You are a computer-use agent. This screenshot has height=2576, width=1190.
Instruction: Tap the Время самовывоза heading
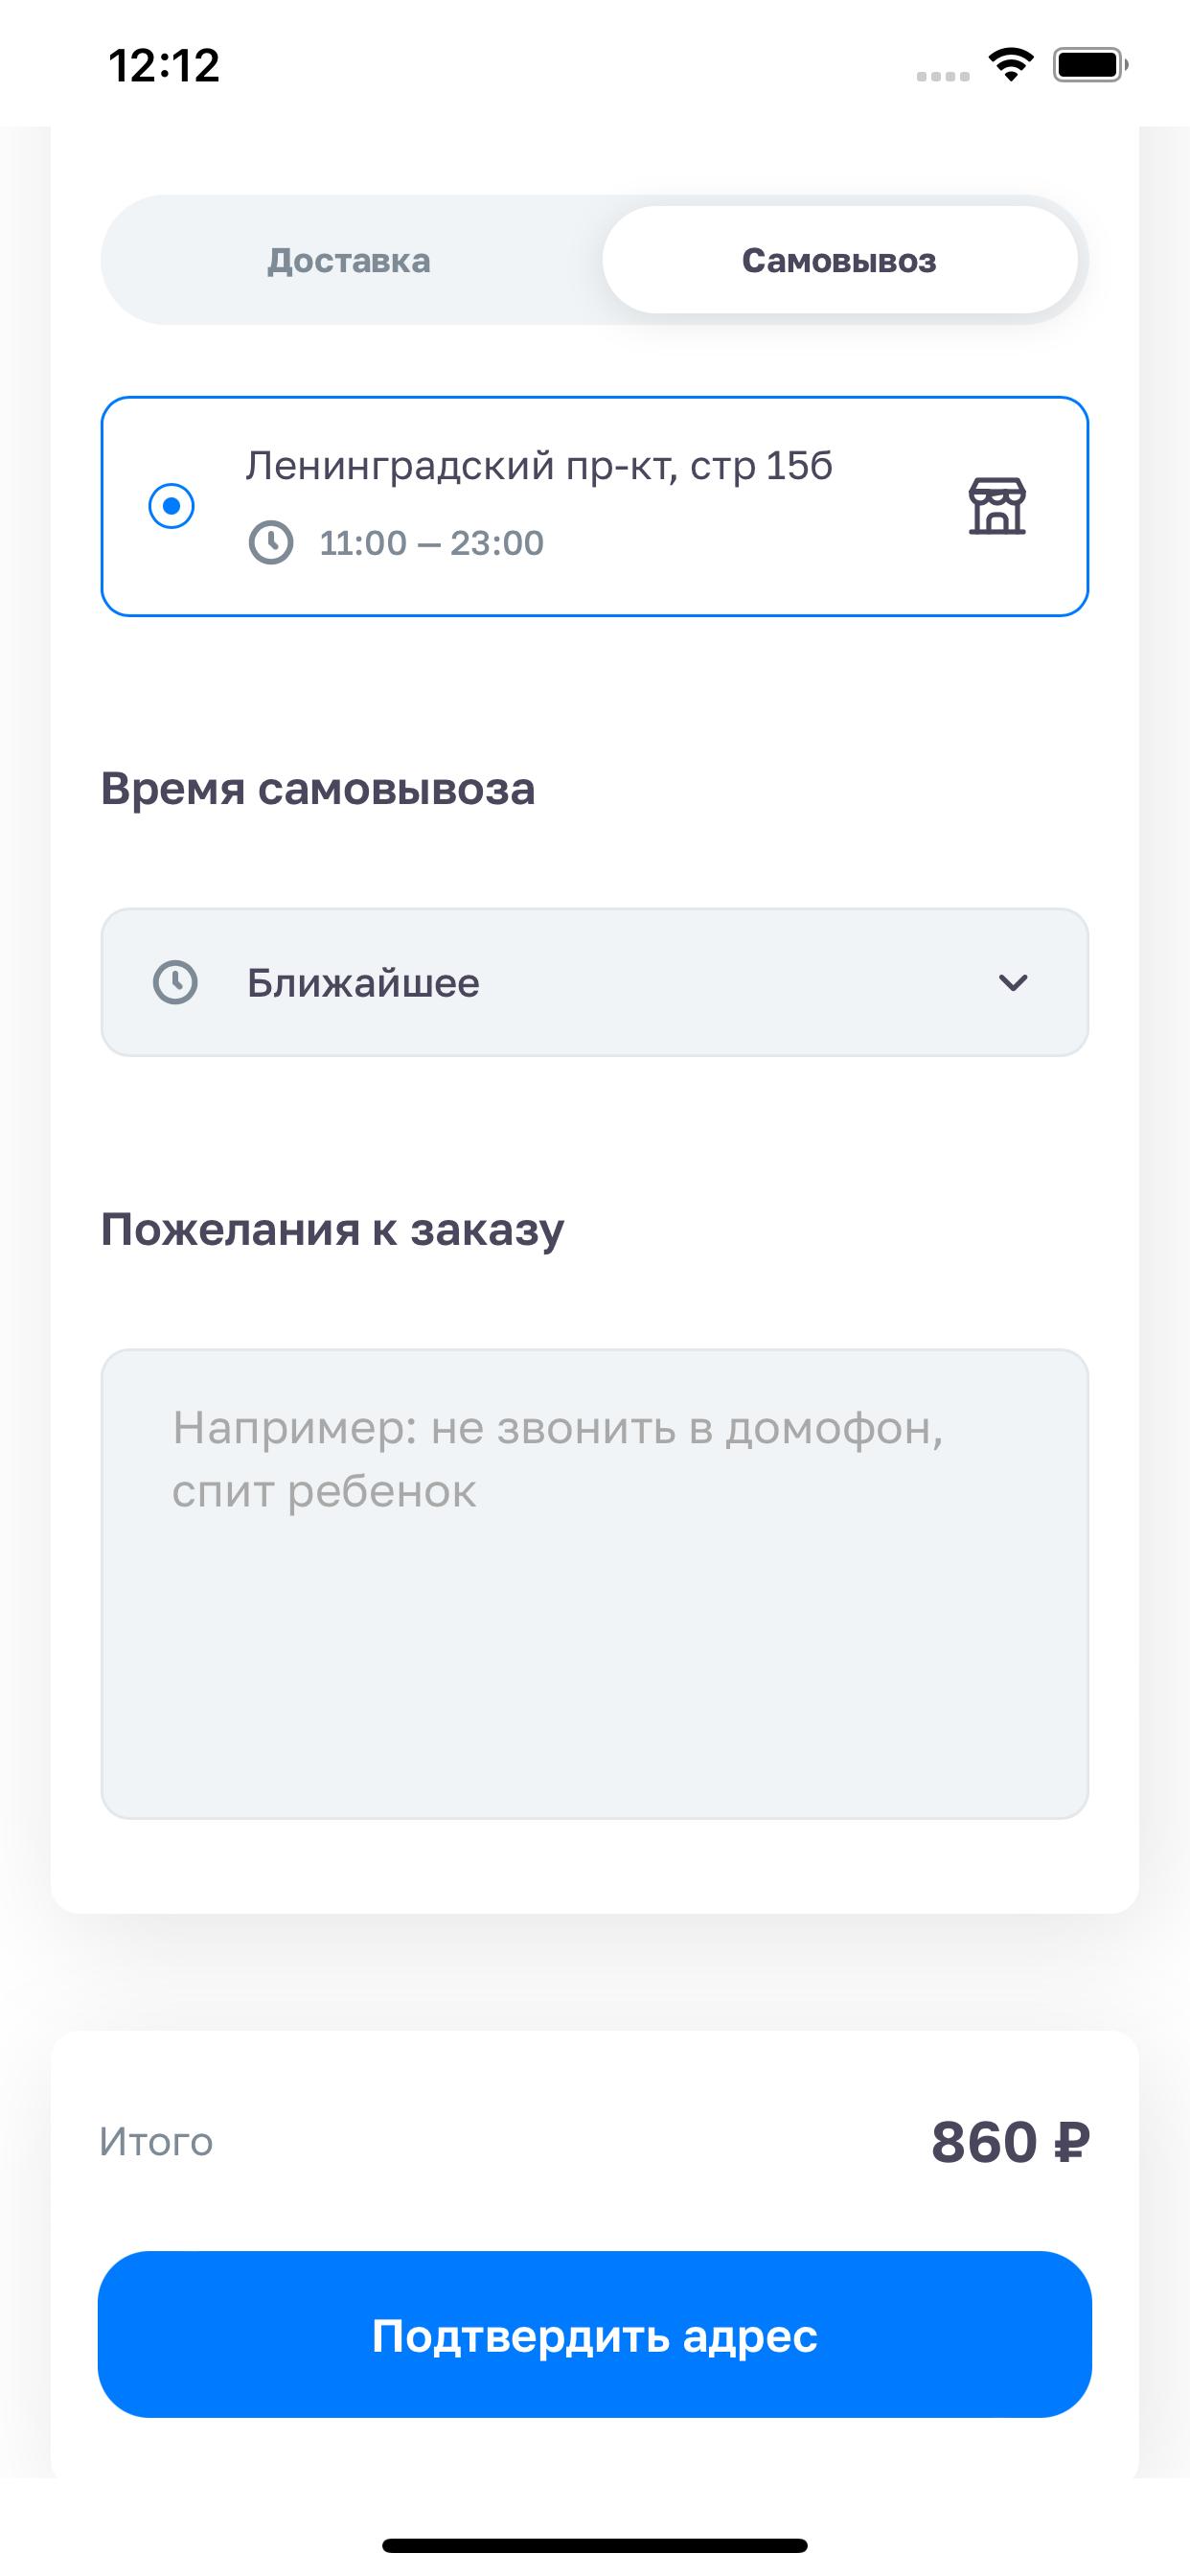pos(318,789)
